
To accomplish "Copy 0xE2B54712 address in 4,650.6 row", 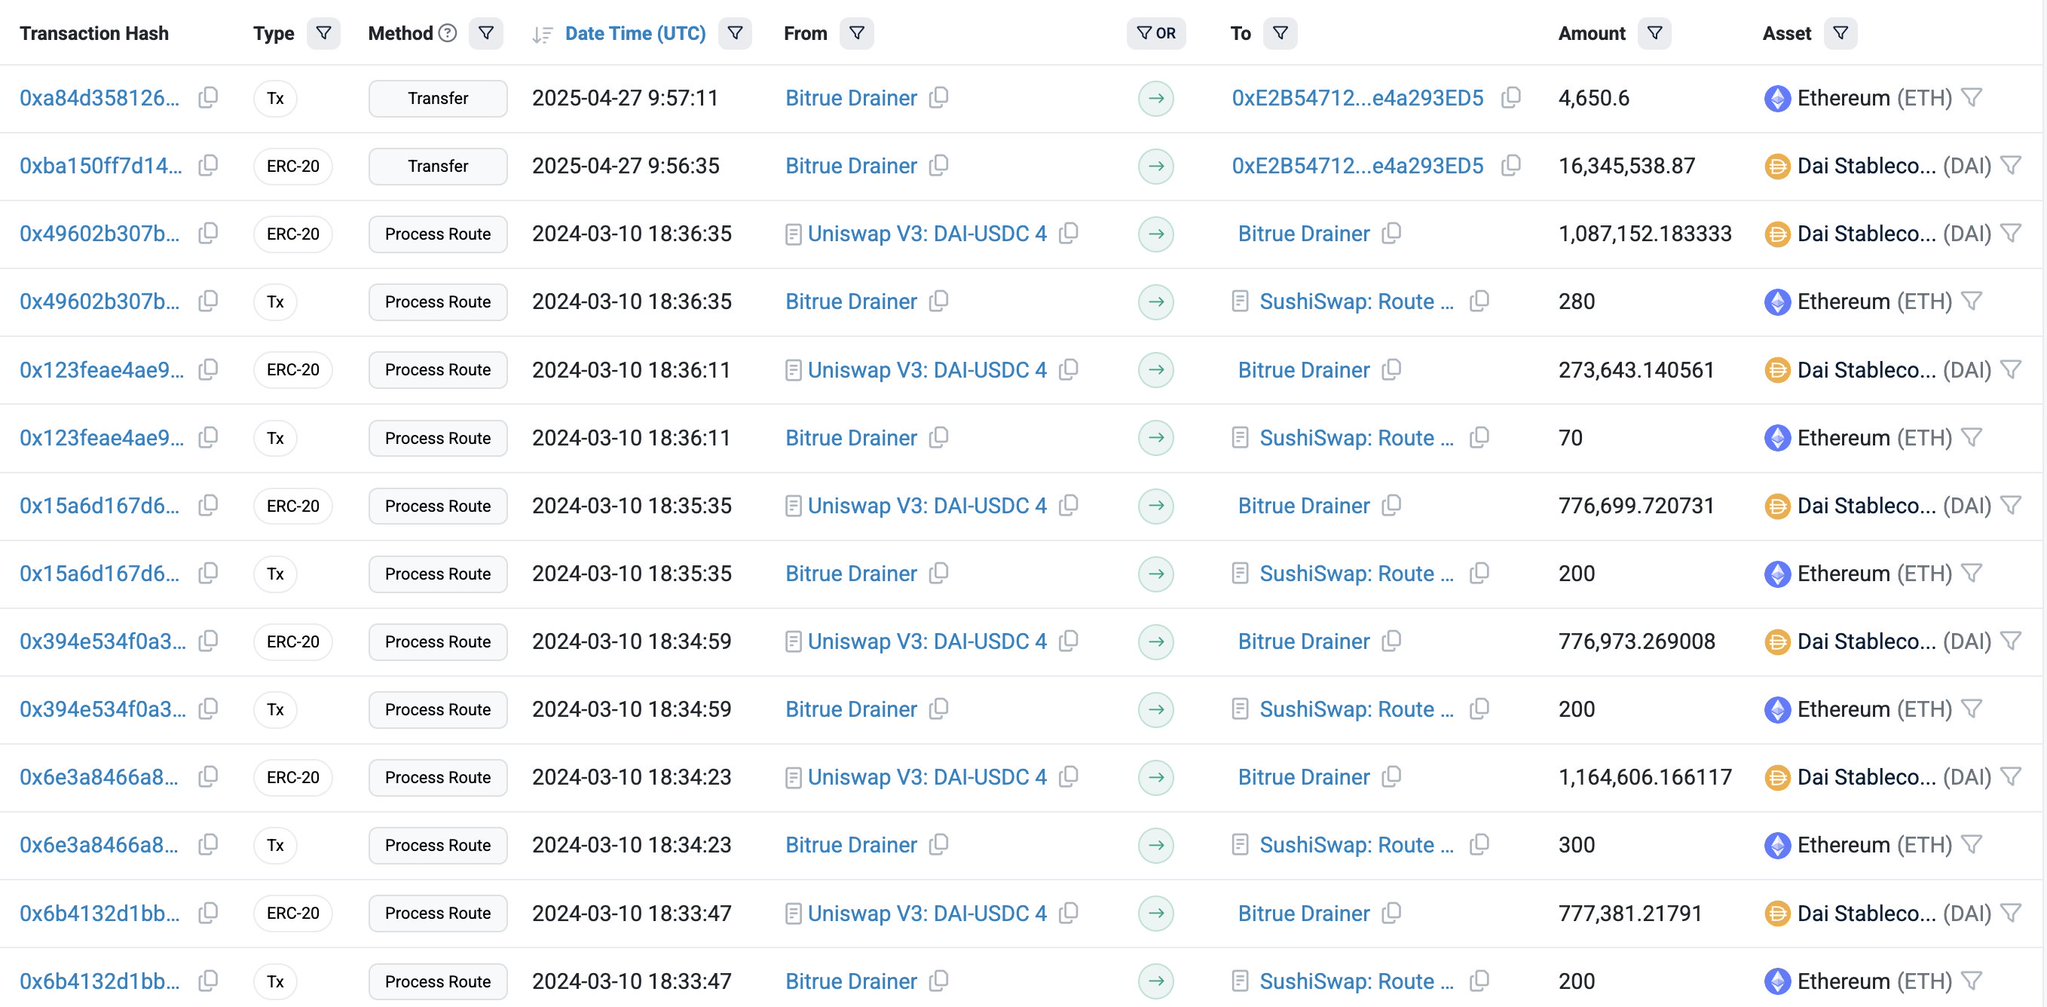I will [1511, 98].
